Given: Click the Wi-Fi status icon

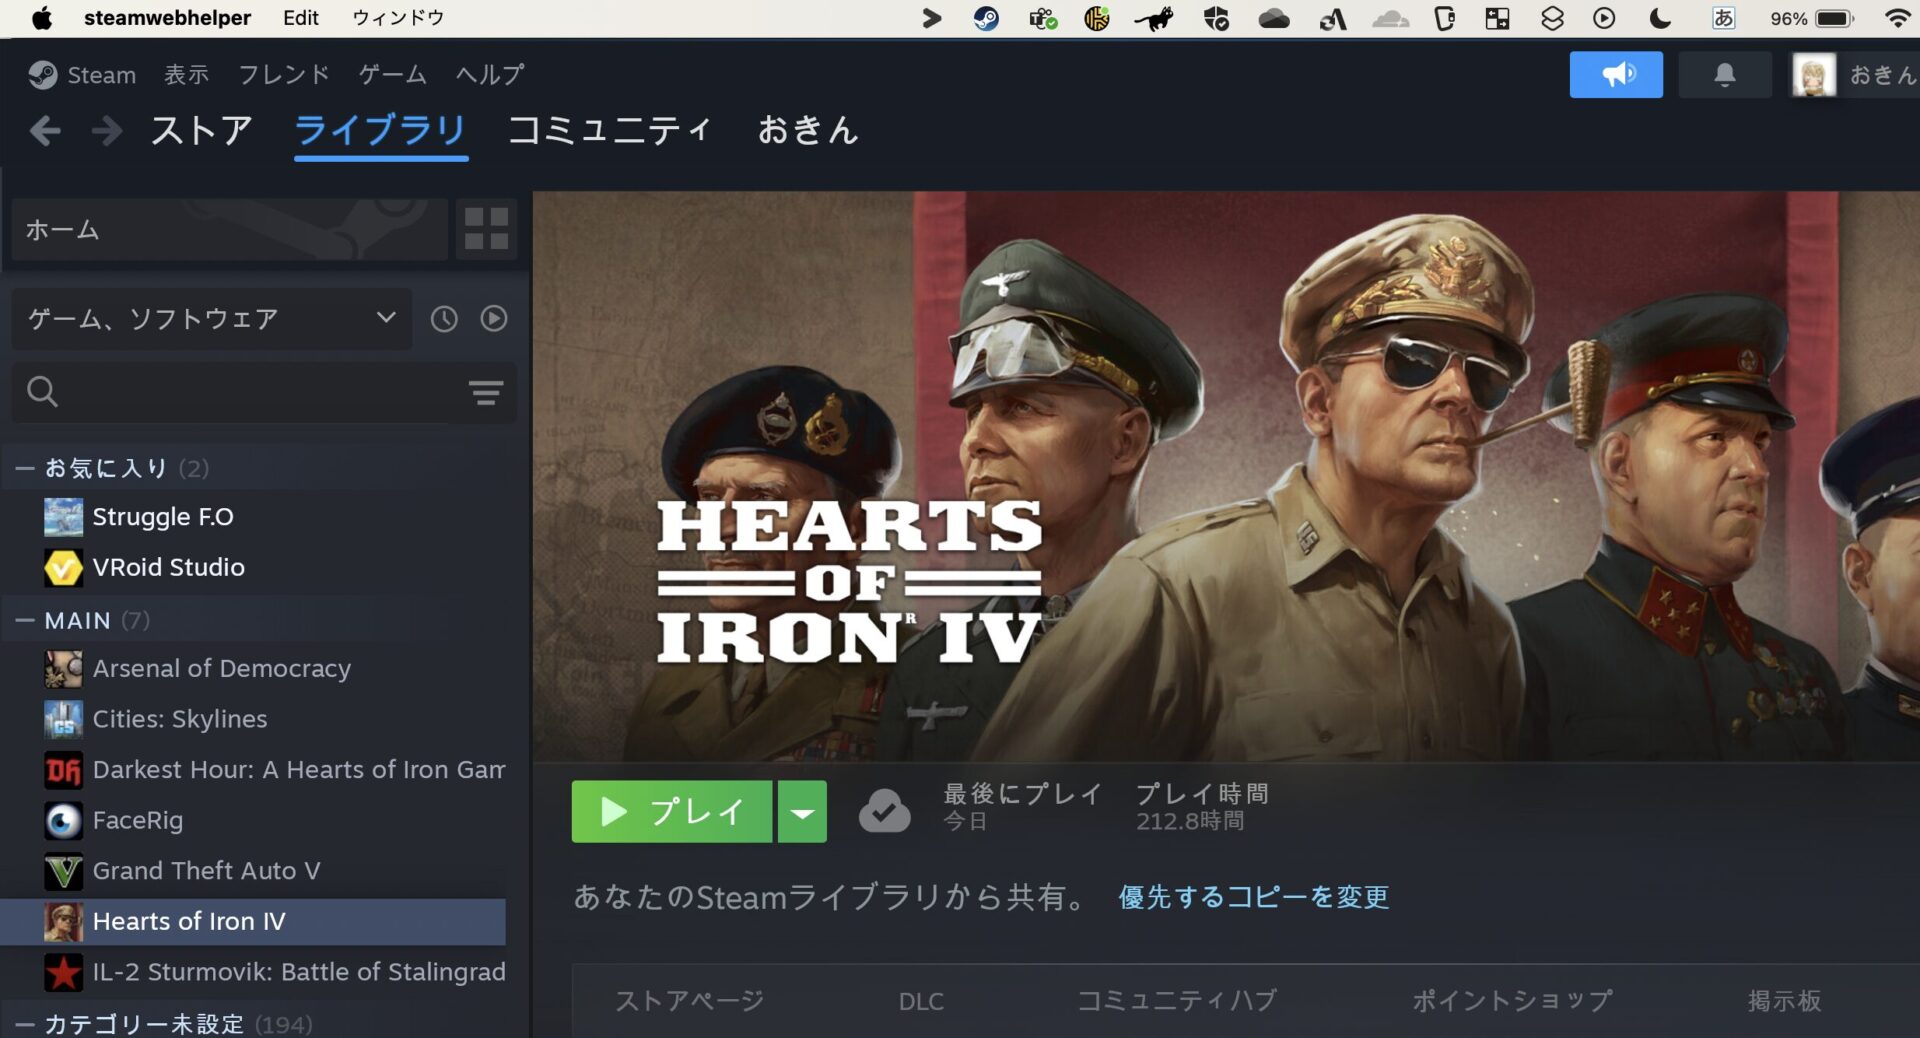Looking at the screenshot, I should (x=1897, y=18).
